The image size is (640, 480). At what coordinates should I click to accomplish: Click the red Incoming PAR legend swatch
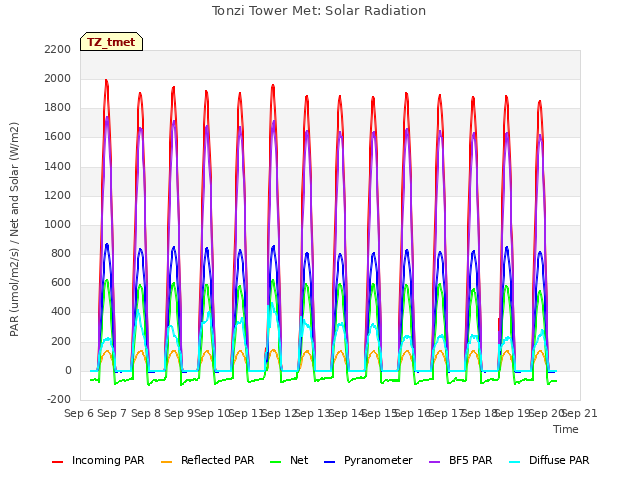tap(58, 462)
